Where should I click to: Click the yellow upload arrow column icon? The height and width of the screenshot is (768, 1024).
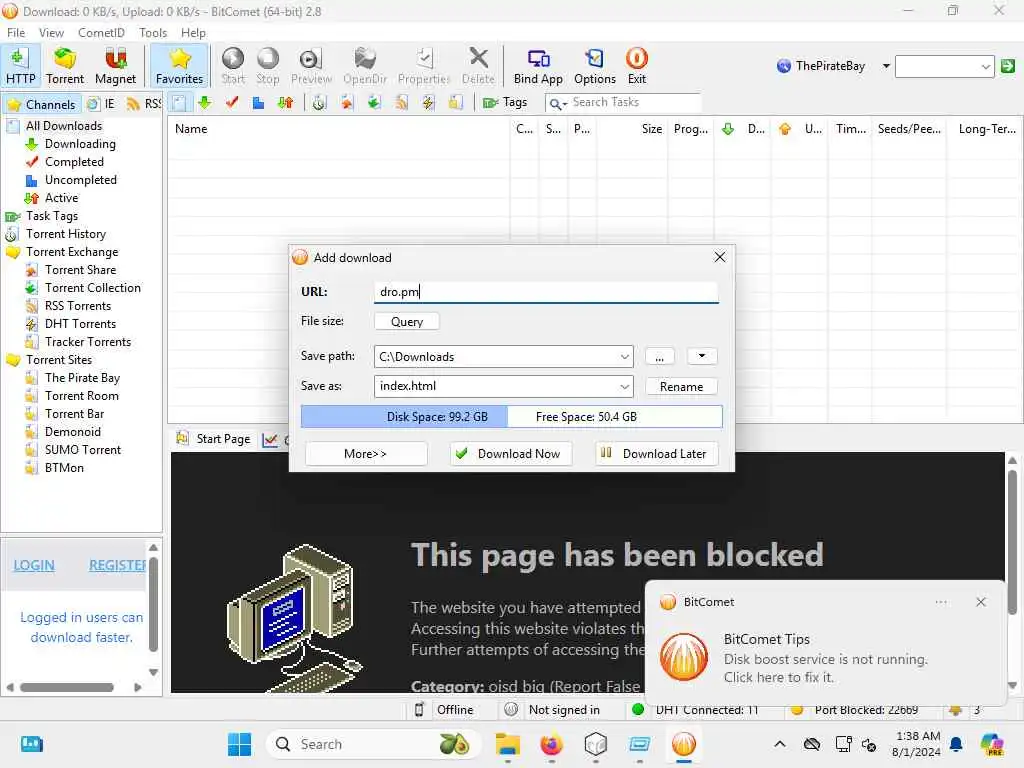pos(784,129)
